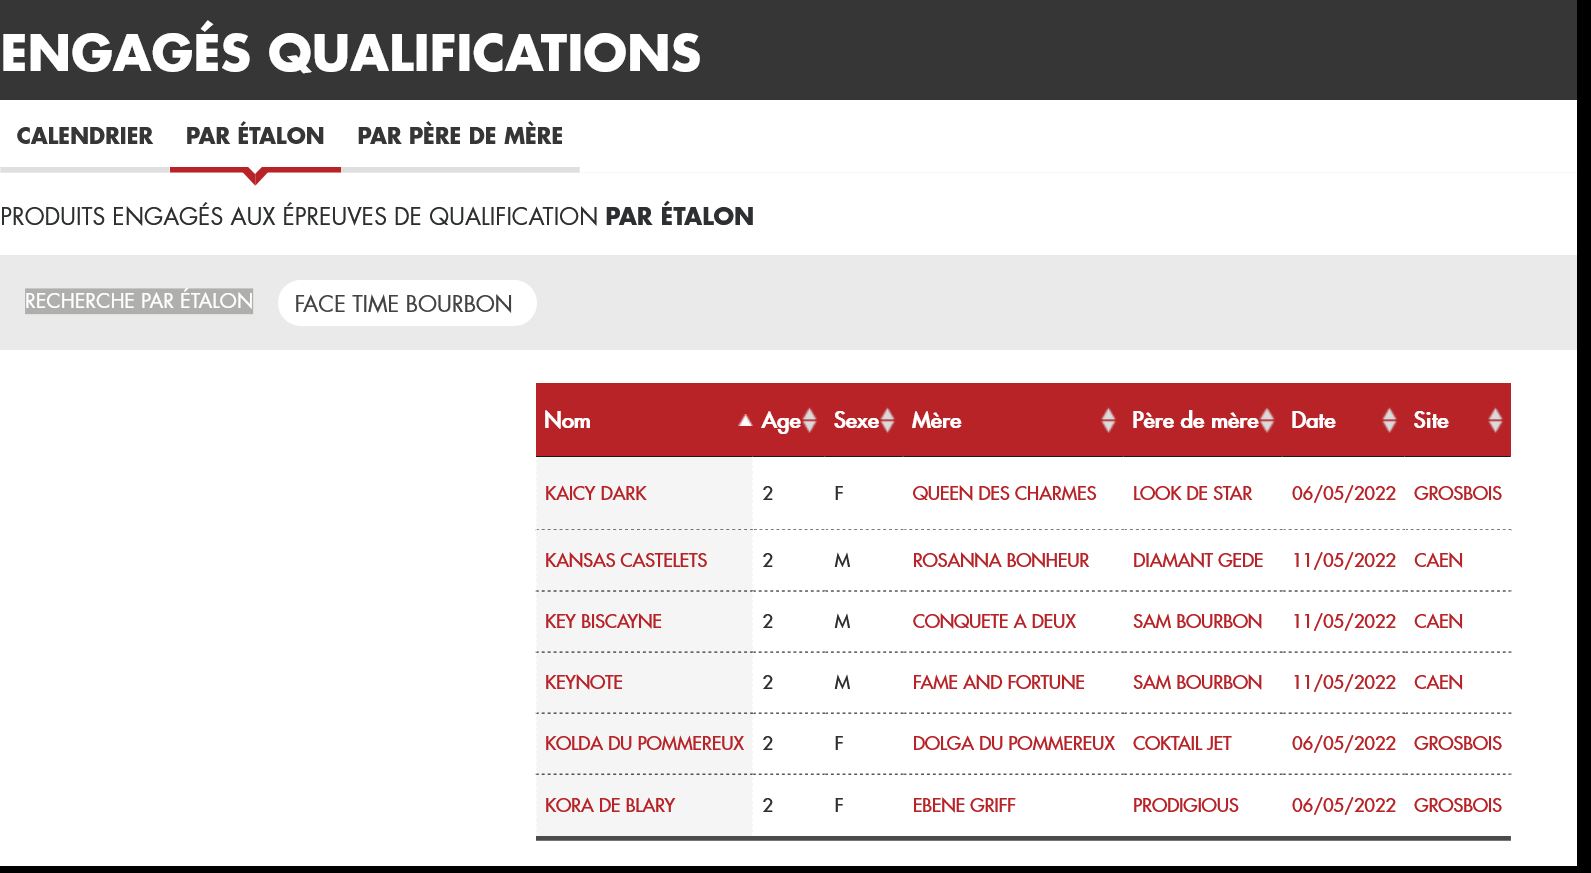Switch to Calendrier tab
Screen dimensions: 1591x873
[85, 136]
